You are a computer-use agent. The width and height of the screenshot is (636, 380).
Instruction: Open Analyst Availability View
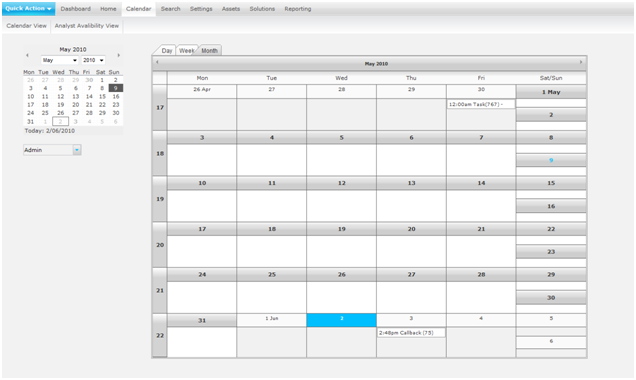87,26
